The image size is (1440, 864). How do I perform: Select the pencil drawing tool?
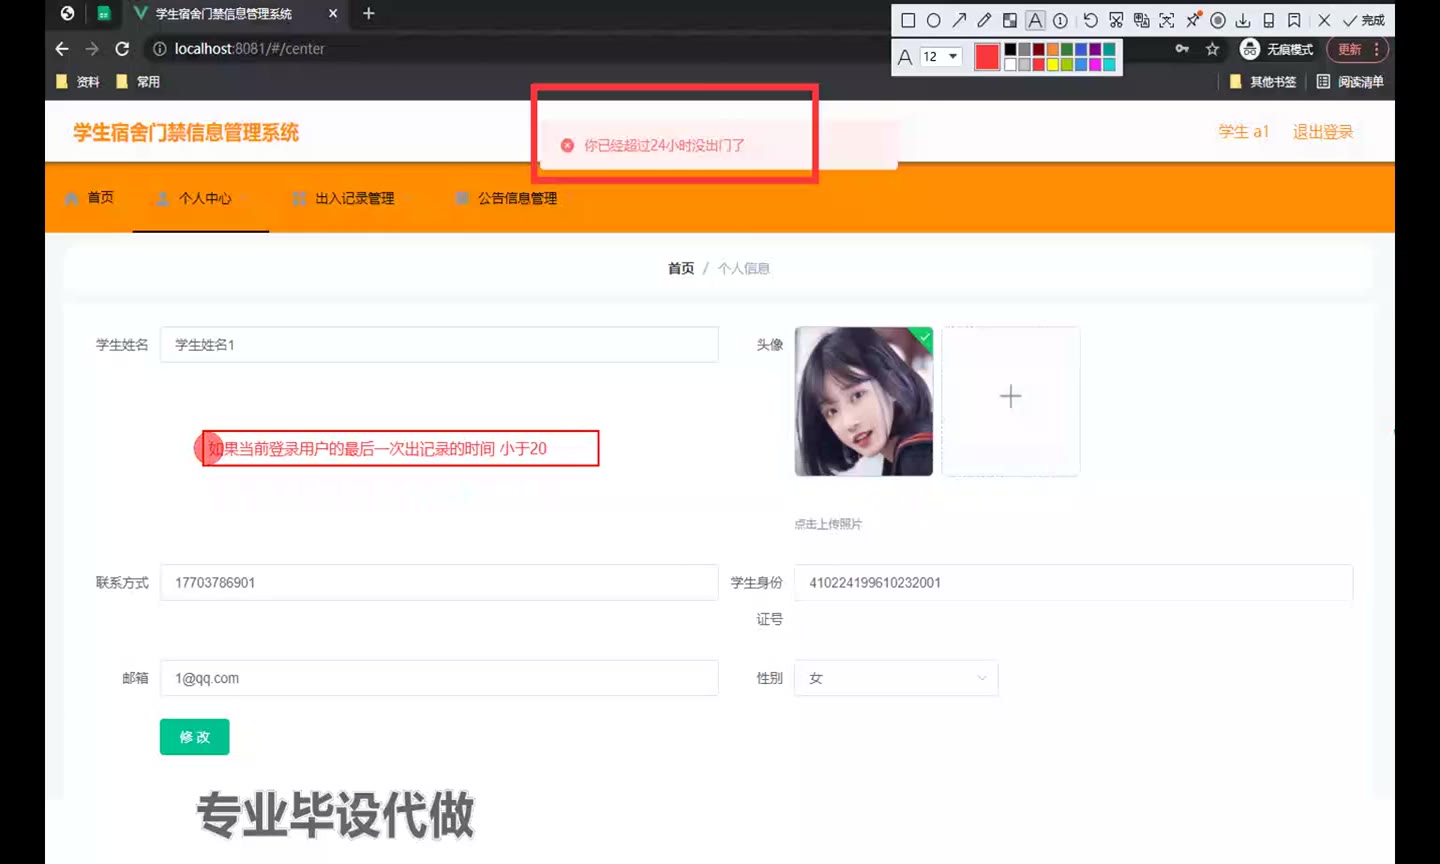pyautogui.click(x=984, y=20)
